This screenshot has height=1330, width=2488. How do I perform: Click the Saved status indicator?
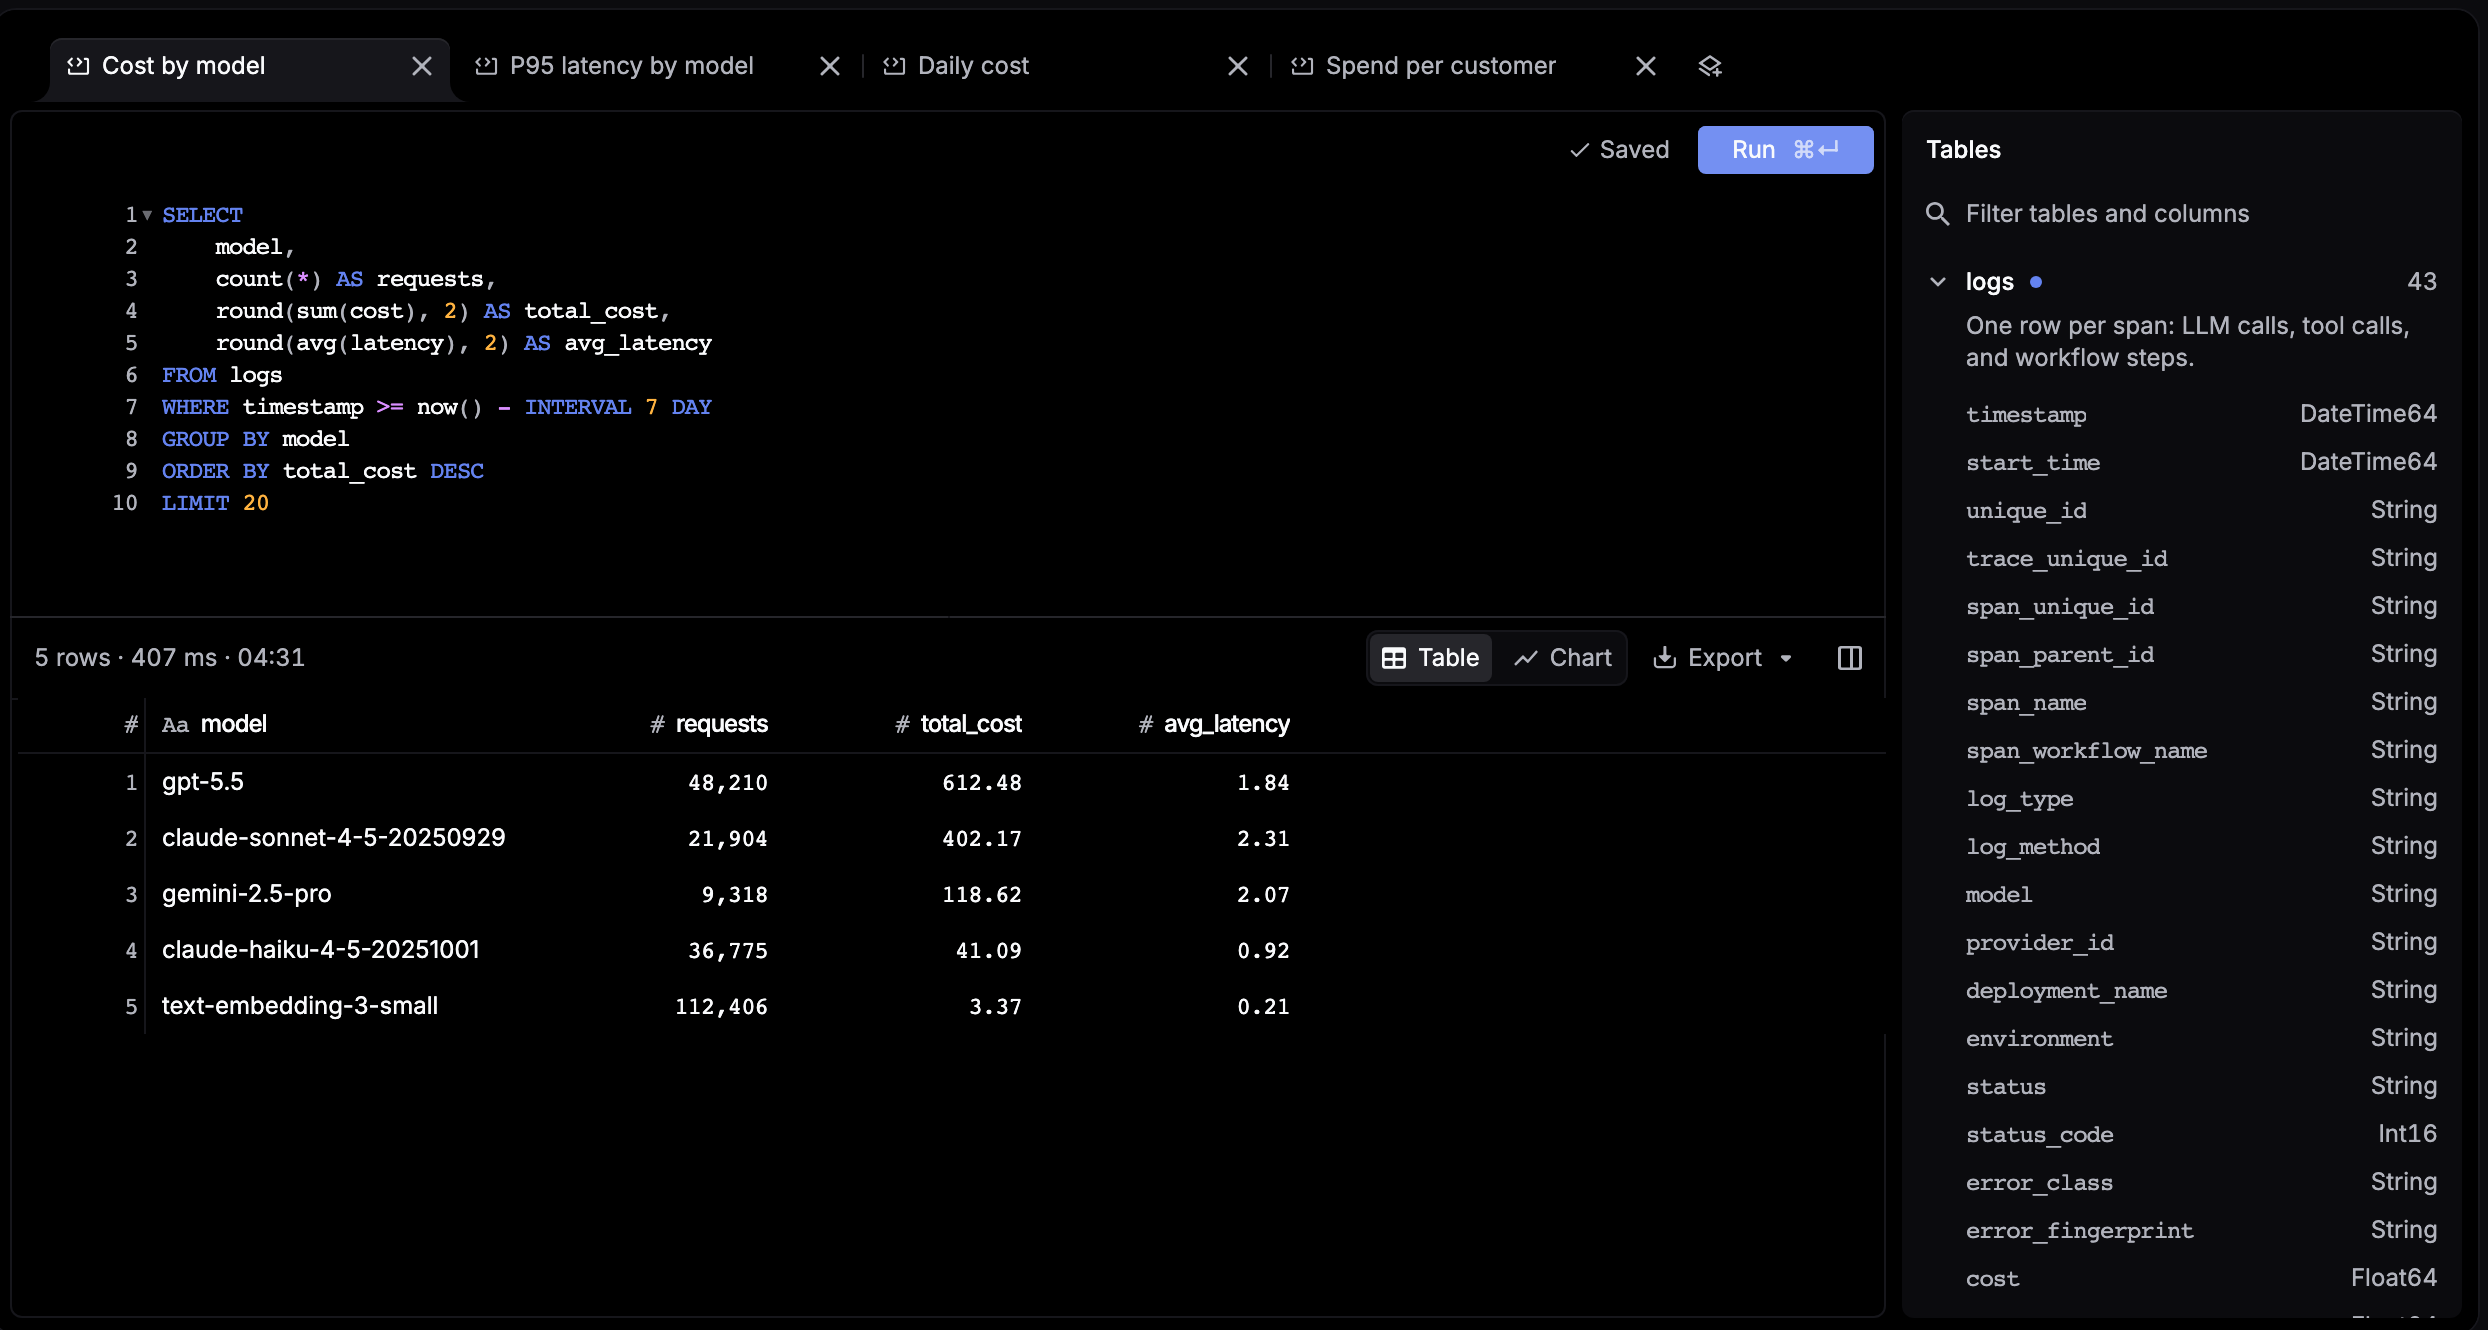(1619, 150)
